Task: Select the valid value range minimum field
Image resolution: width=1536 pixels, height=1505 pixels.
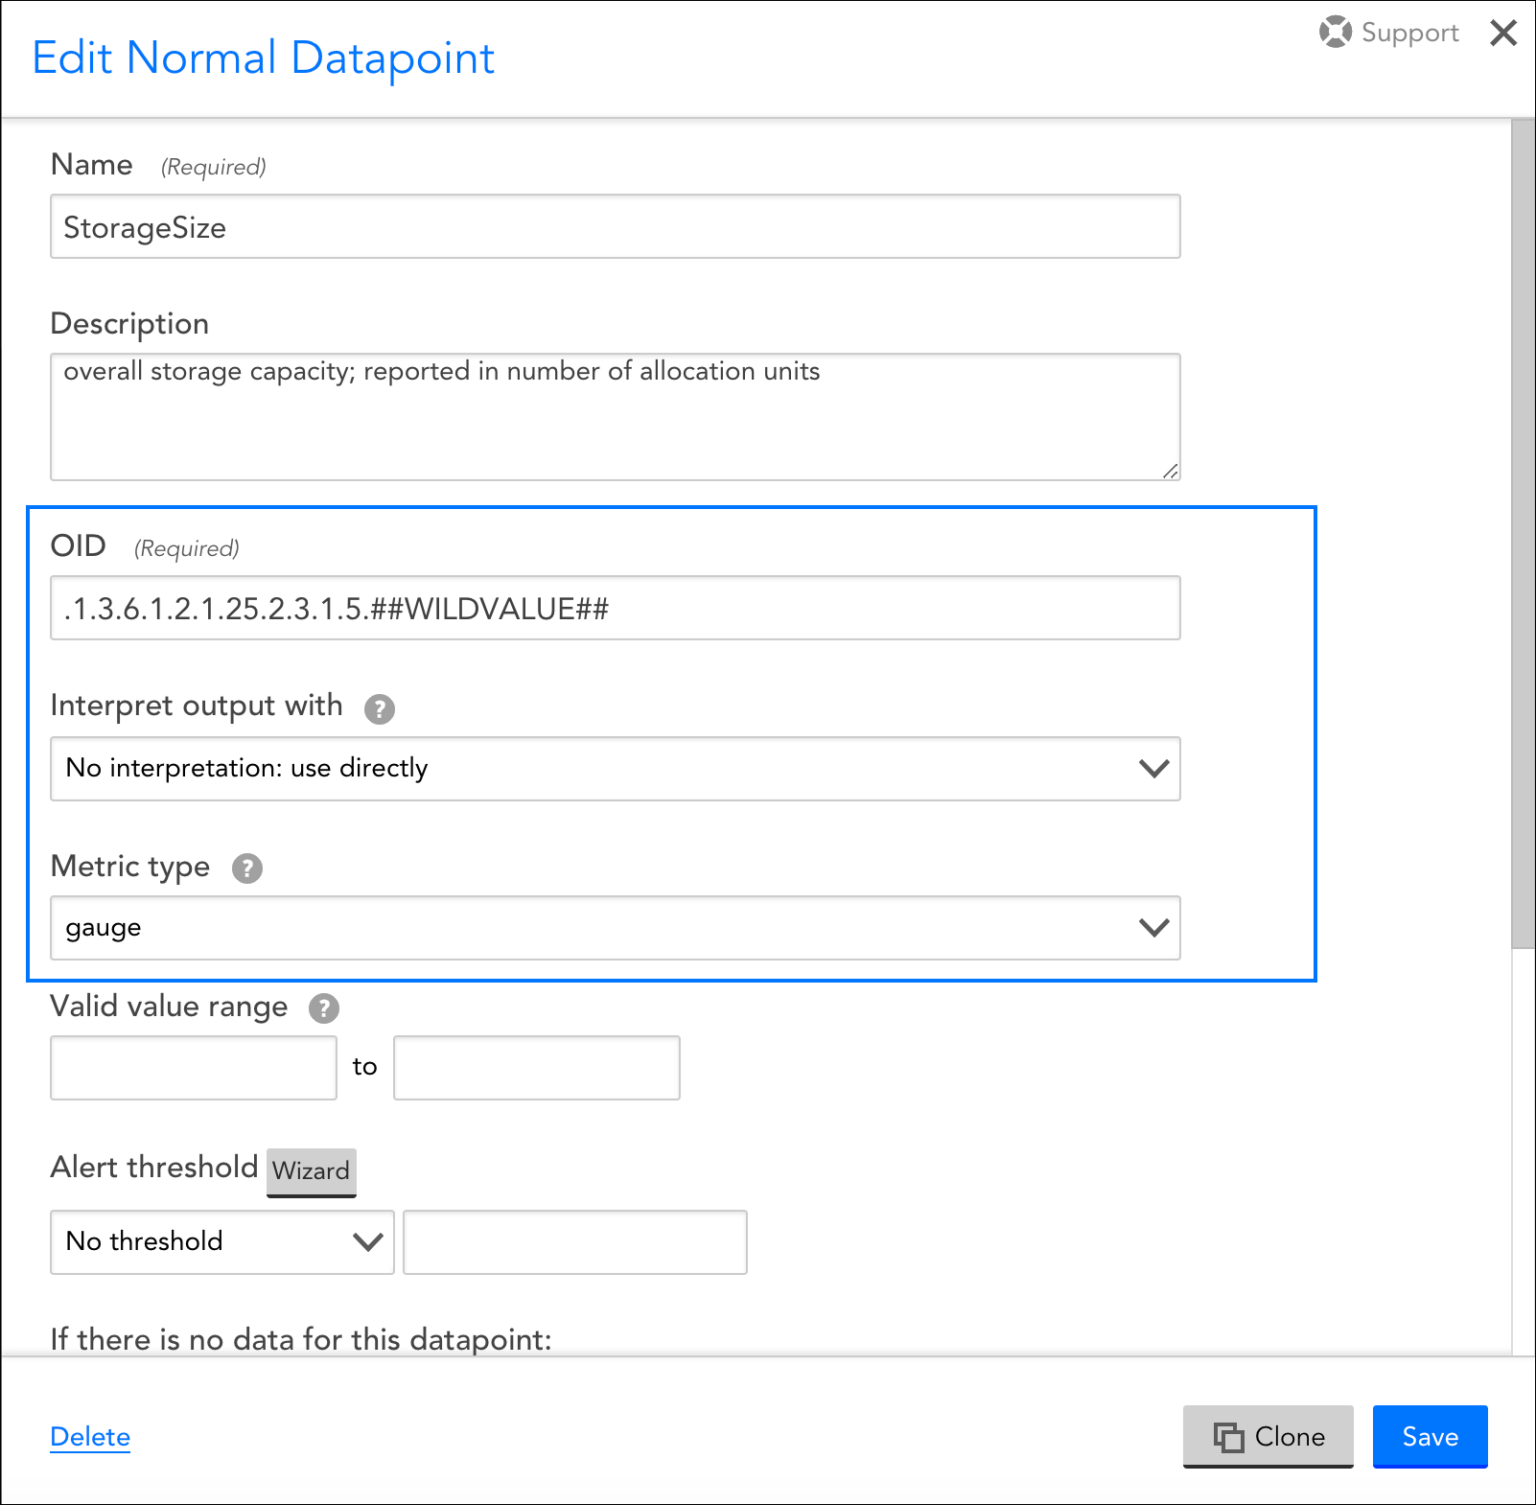Action: [193, 1068]
